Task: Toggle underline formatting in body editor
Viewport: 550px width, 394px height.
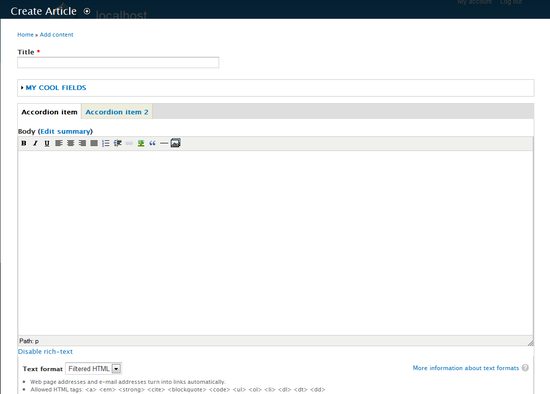Action: (x=47, y=143)
